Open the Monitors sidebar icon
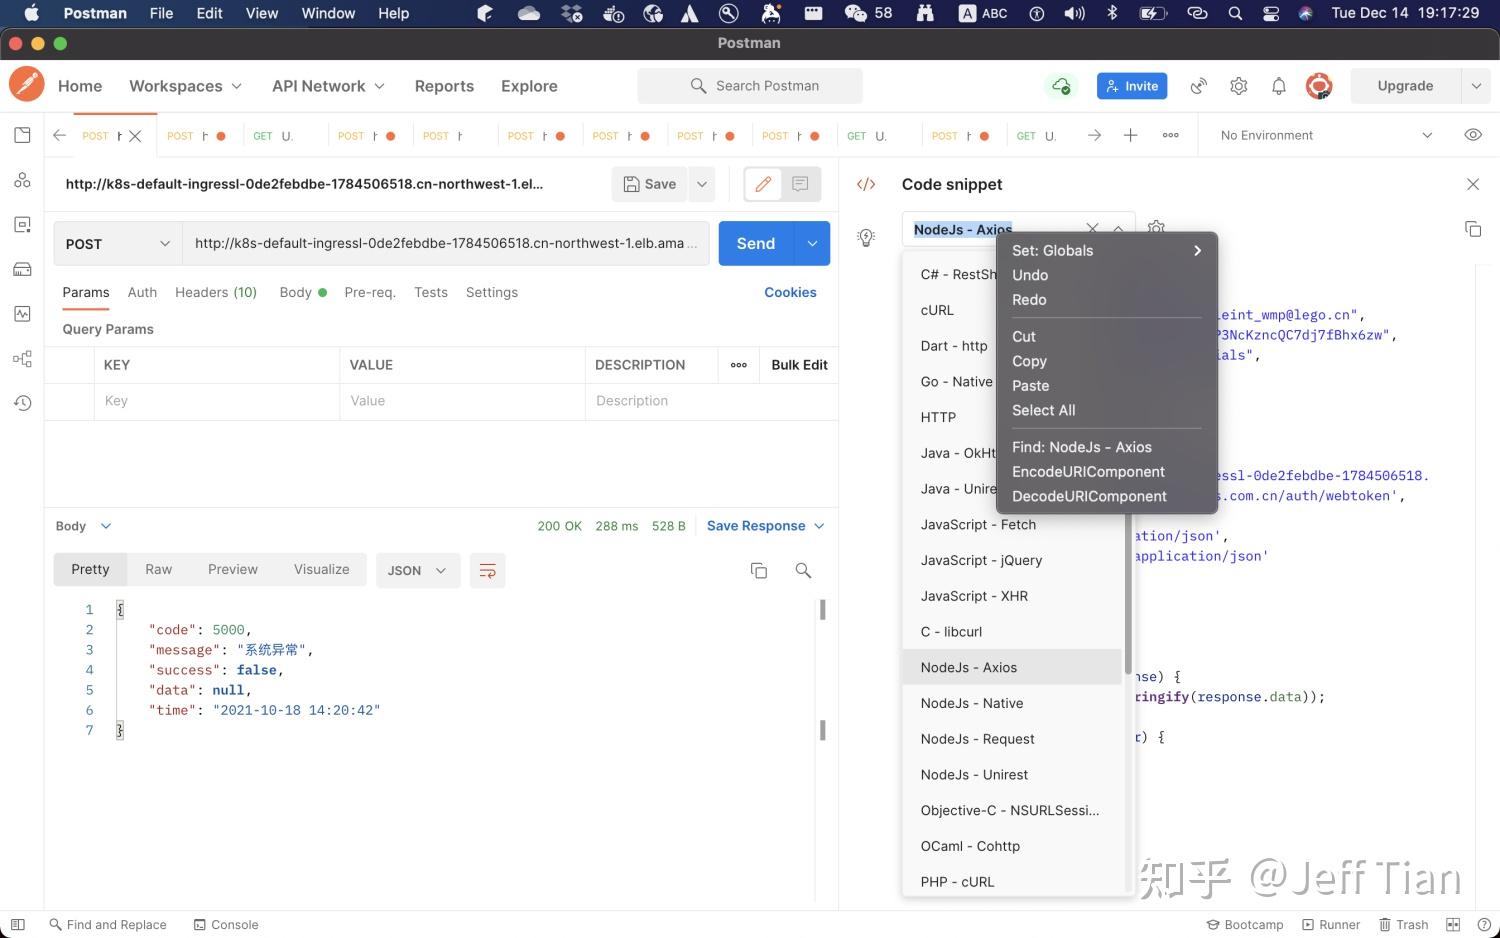This screenshot has width=1500, height=938. [x=22, y=314]
